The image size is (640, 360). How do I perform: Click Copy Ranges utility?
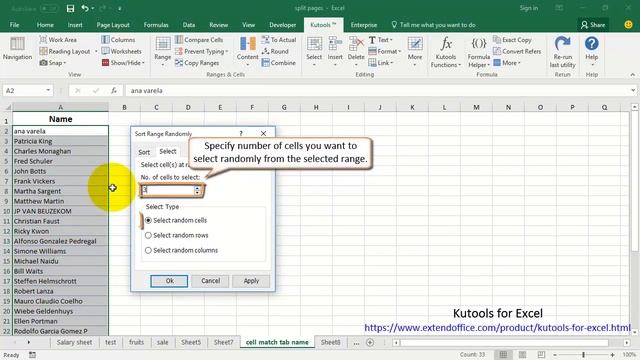(197, 63)
